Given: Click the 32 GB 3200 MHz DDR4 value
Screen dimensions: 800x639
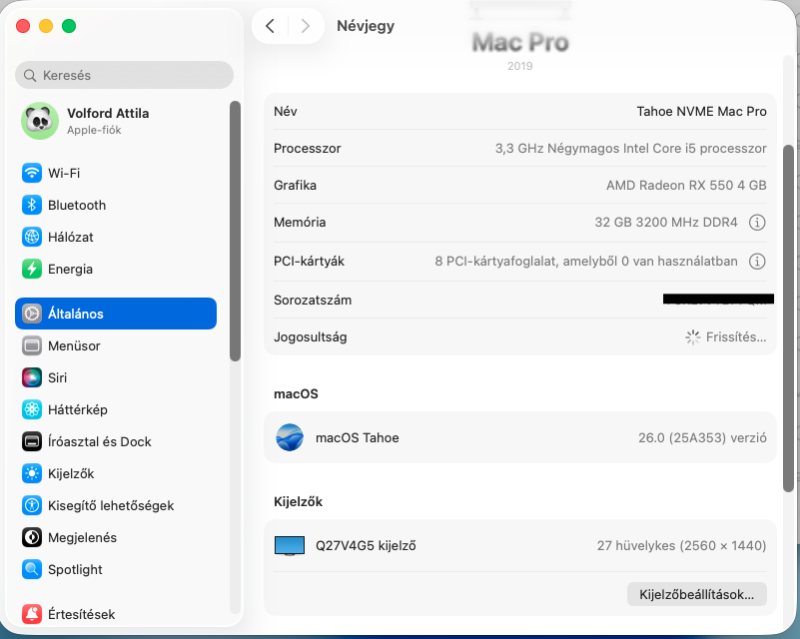Looking at the screenshot, I should (x=666, y=223).
